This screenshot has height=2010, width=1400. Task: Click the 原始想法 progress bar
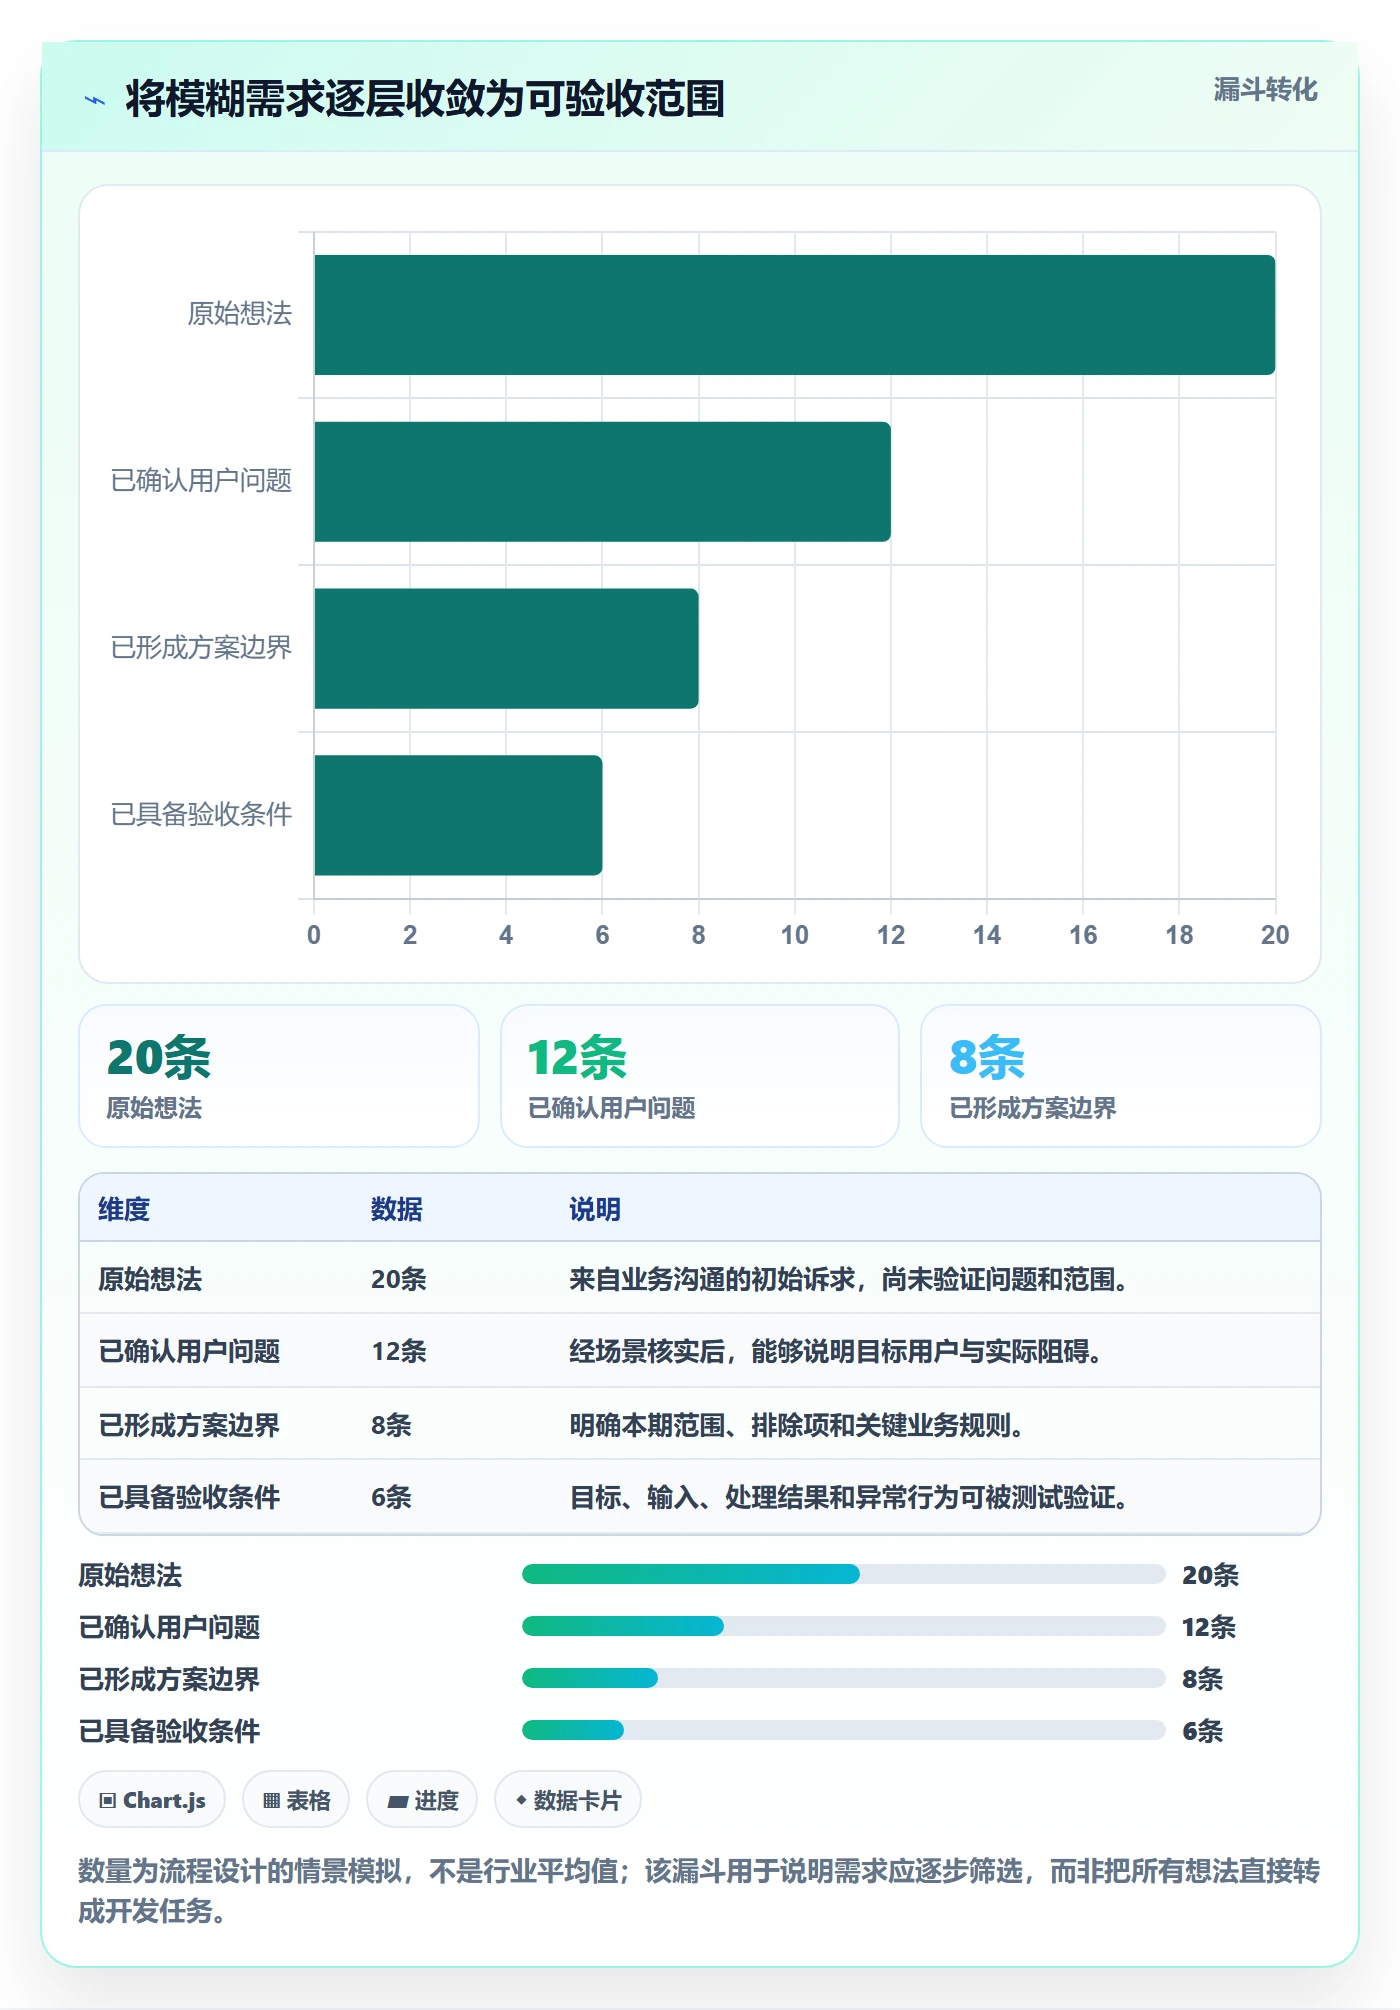click(x=843, y=1574)
